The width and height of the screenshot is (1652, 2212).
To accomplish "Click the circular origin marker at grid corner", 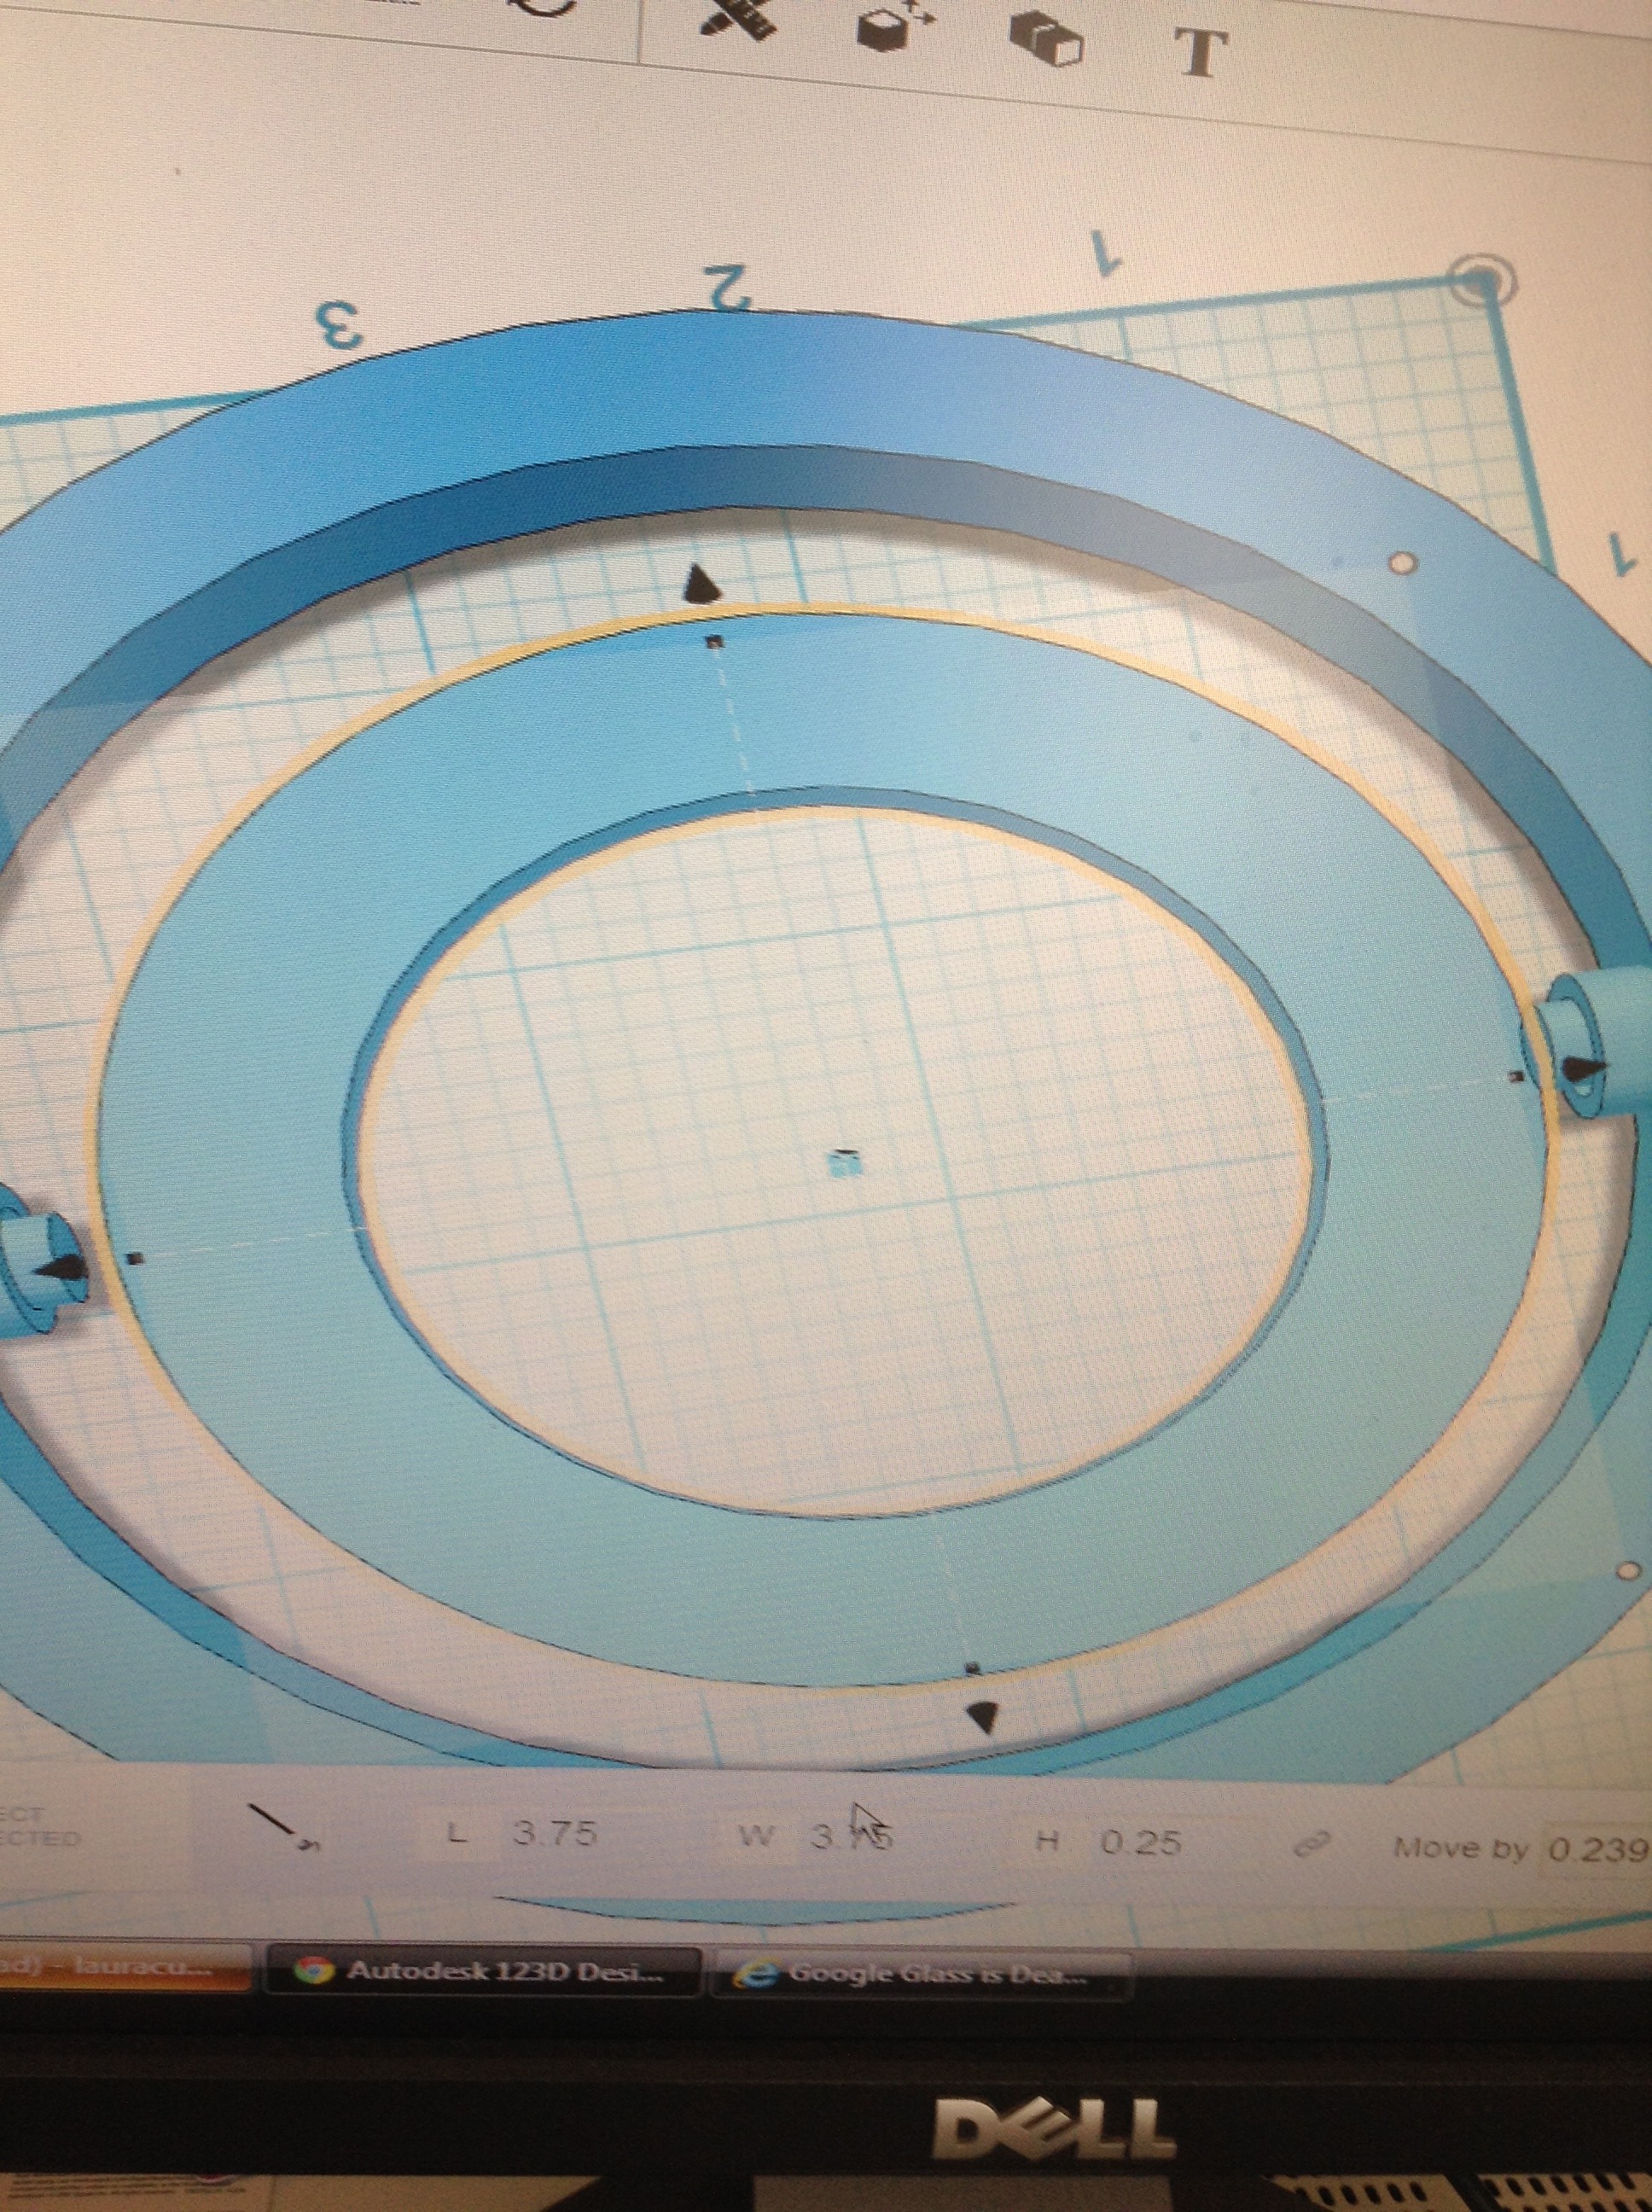I will [x=1482, y=280].
